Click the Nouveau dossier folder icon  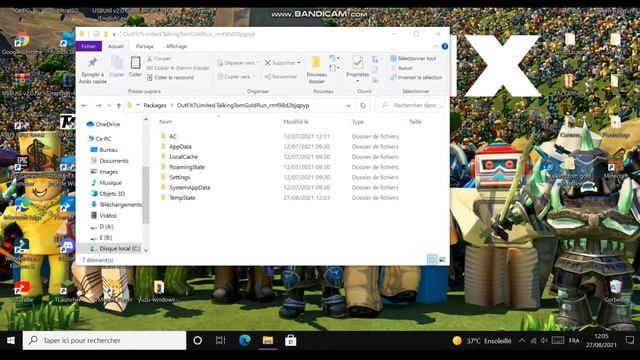click(x=316, y=62)
